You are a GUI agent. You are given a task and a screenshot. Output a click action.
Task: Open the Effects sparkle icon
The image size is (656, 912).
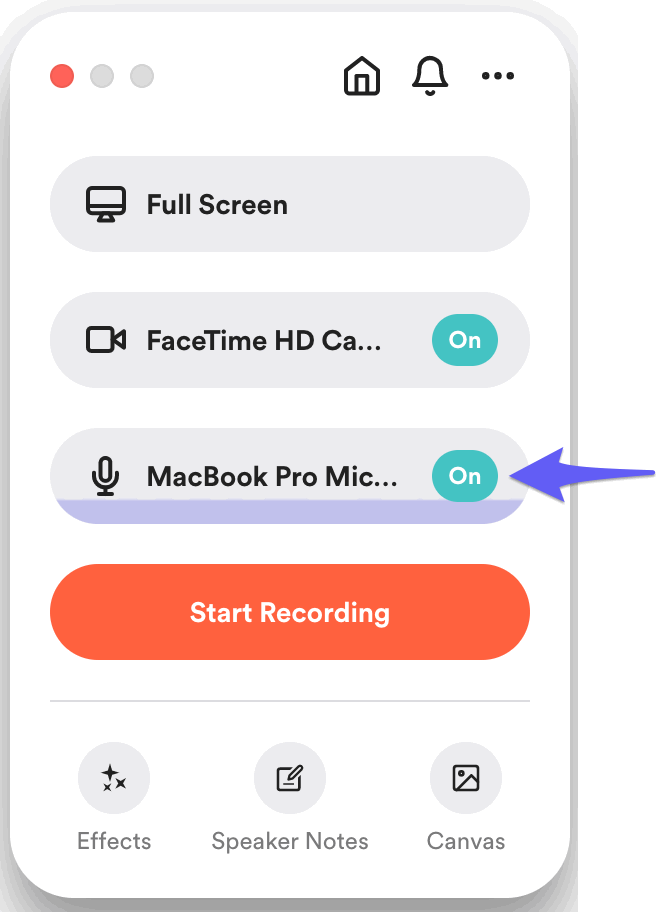(x=114, y=778)
